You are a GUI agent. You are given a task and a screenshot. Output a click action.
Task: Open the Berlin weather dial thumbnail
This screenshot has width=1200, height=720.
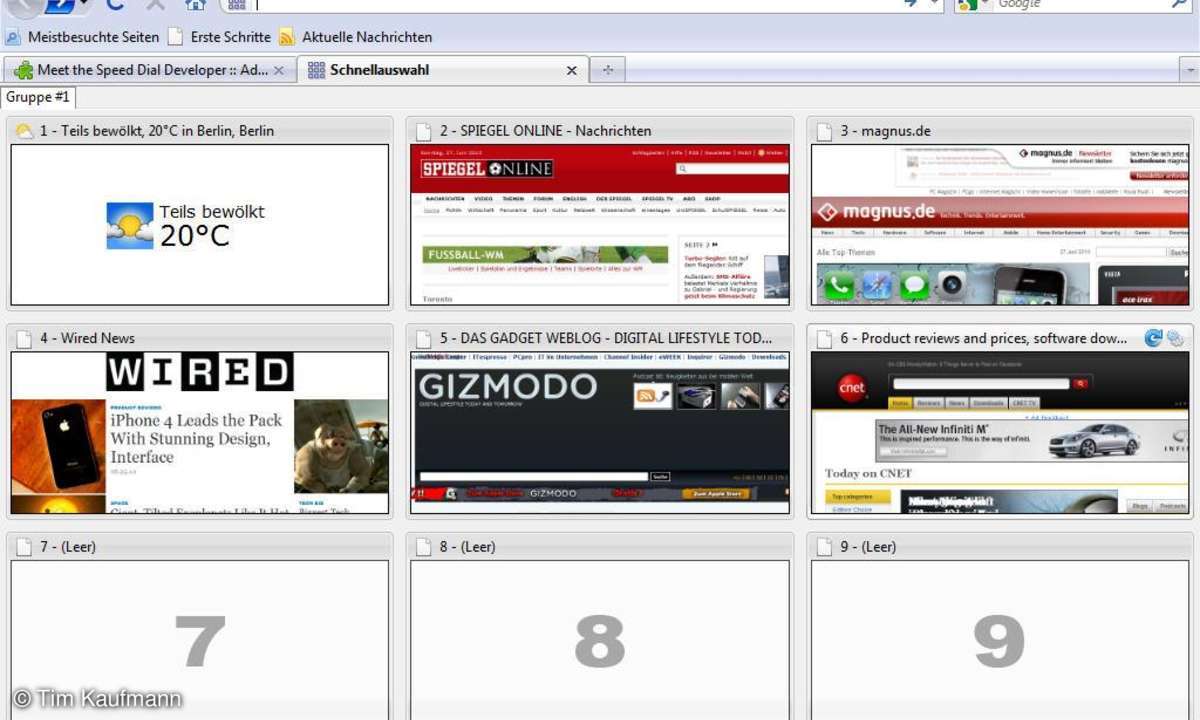(200, 225)
